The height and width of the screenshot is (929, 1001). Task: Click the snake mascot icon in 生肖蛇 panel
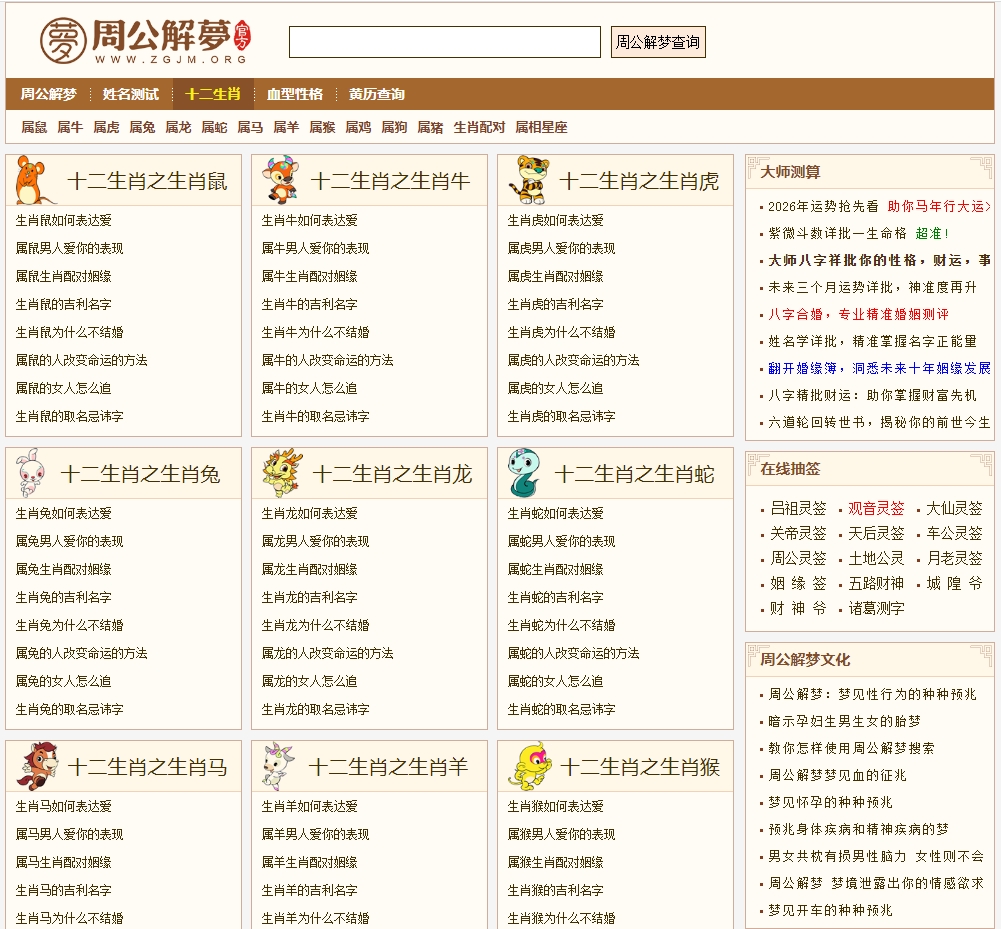(x=525, y=472)
